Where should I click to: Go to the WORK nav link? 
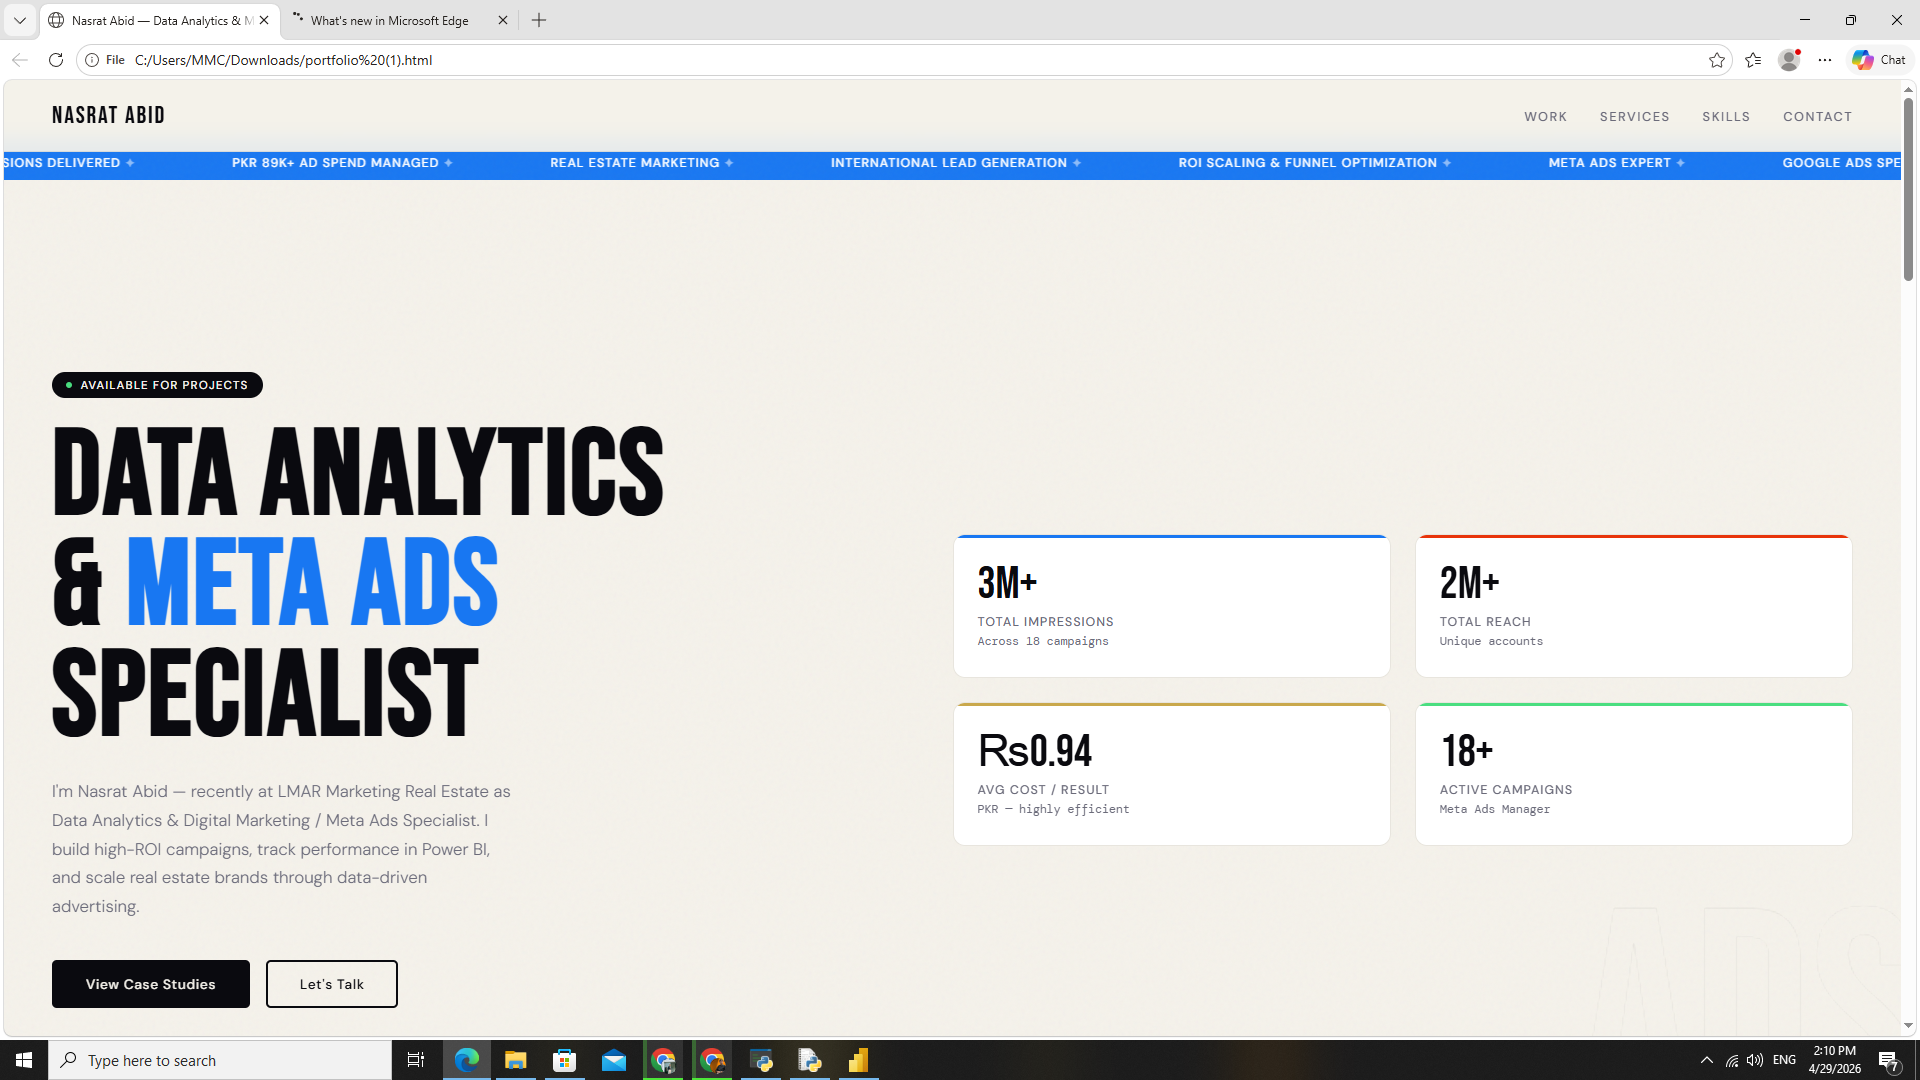(x=1545, y=117)
